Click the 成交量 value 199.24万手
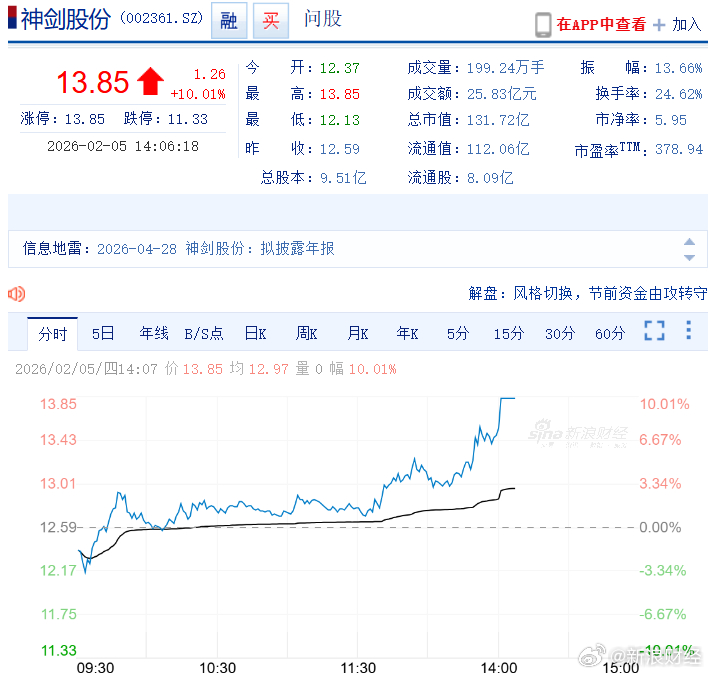 [x=505, y=68]
